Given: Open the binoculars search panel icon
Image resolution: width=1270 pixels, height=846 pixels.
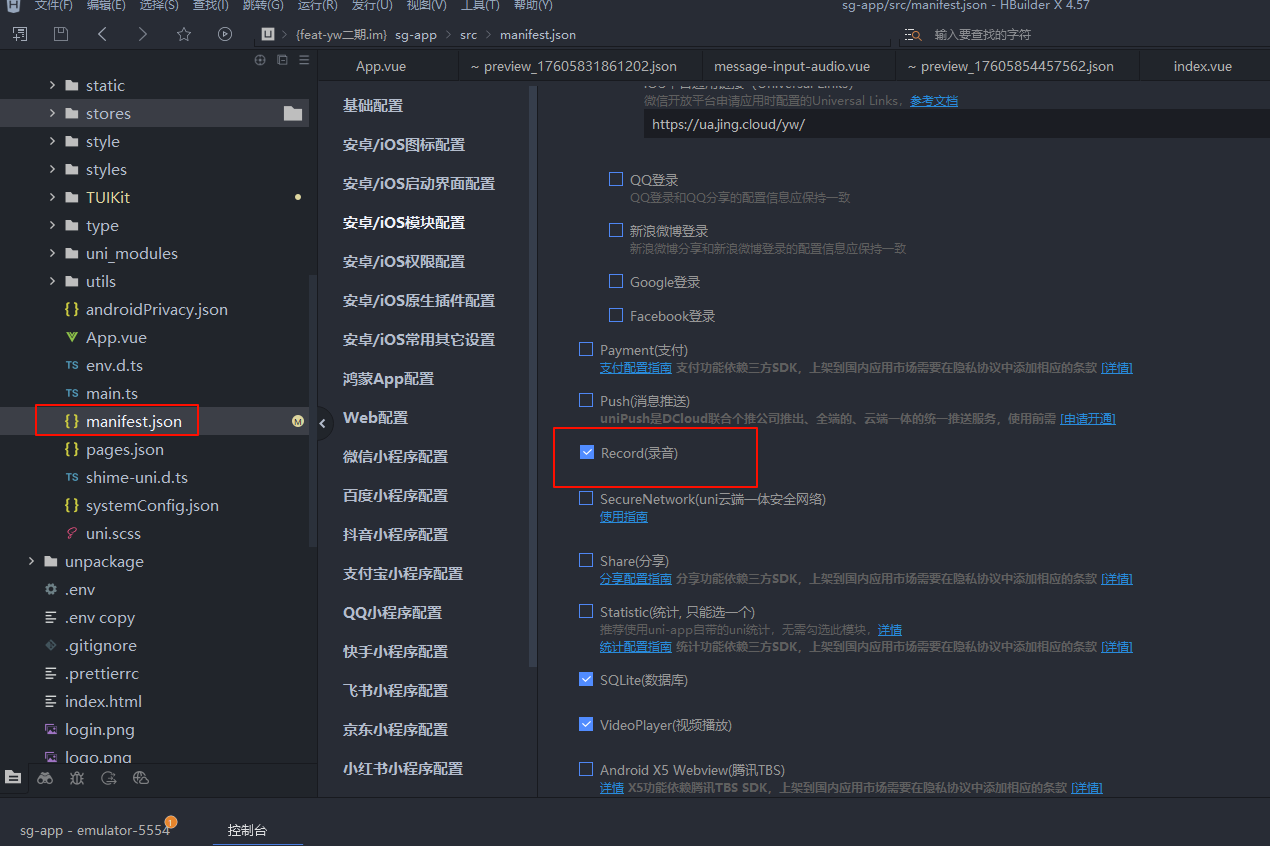Looking at the screenshot, I should (45, 777).
